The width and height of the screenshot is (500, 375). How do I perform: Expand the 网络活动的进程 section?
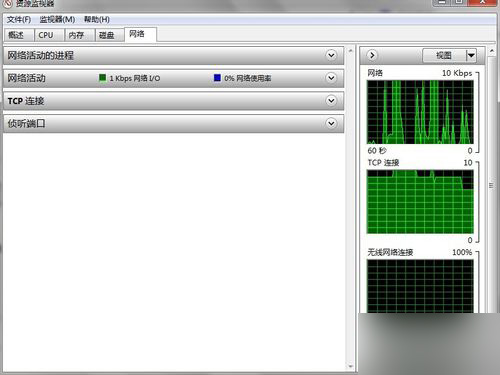click(x=331, y=55)
